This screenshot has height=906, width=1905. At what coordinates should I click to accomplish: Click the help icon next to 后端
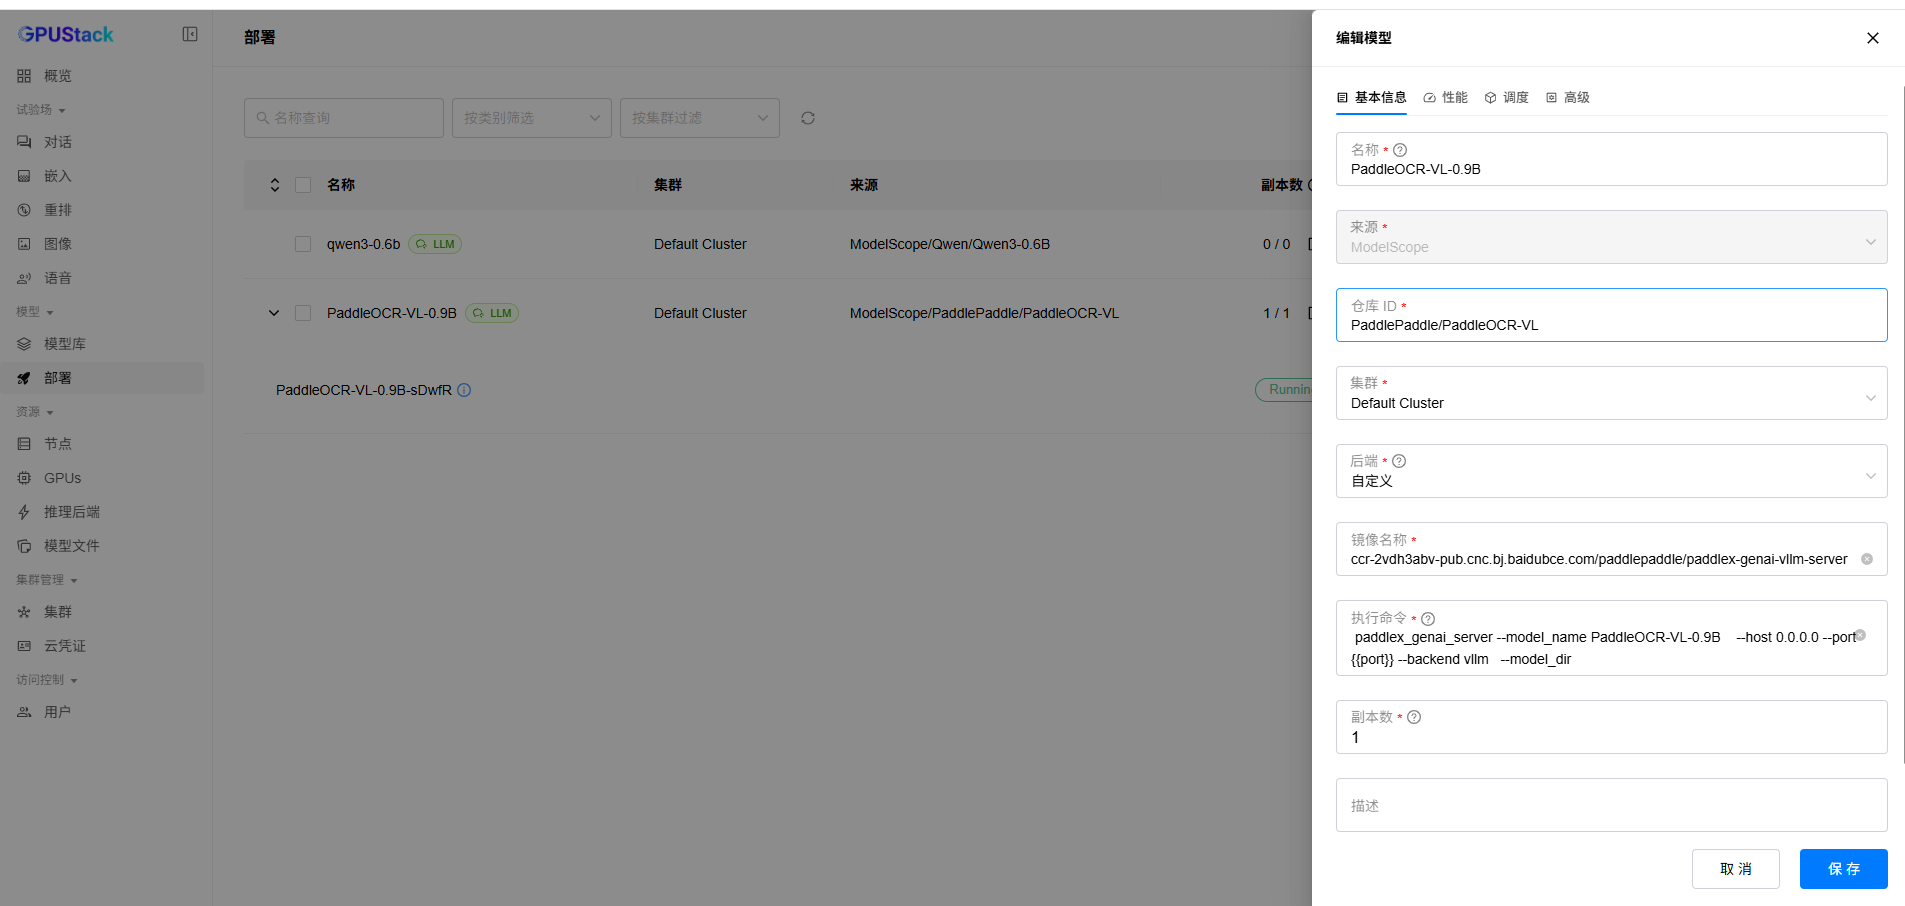pos(1399,461)
